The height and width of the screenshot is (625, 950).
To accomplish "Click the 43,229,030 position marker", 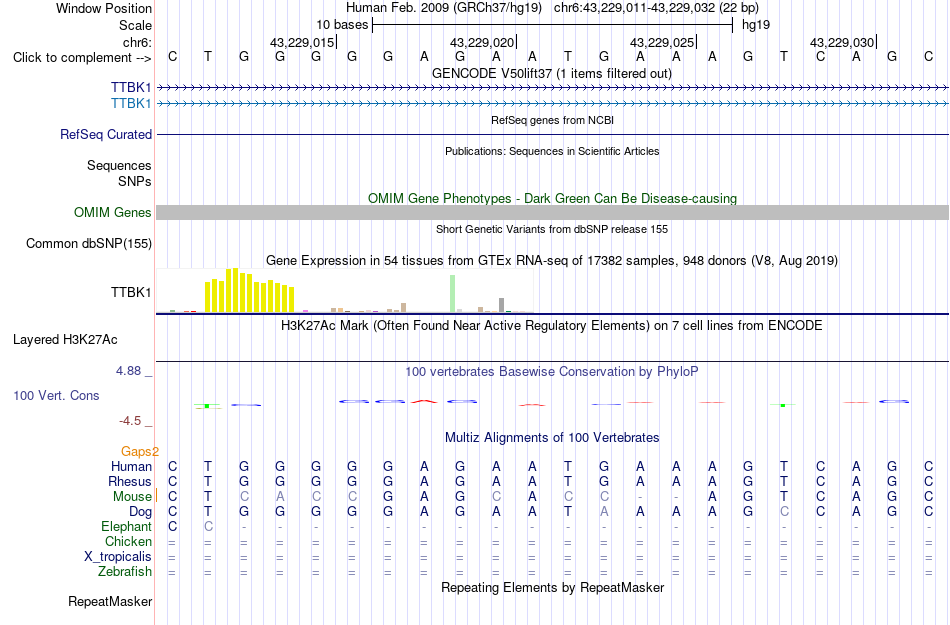I will click(x=843, y=42).
